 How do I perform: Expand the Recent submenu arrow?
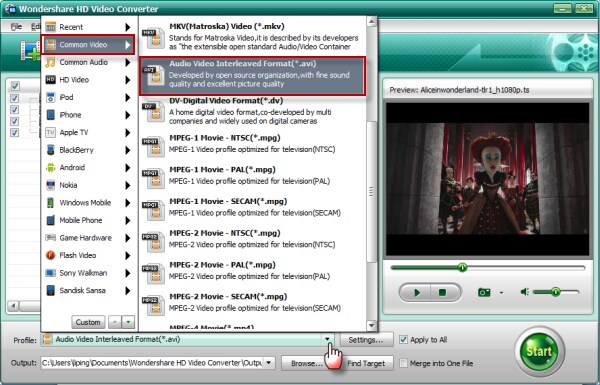pos(128,27)
